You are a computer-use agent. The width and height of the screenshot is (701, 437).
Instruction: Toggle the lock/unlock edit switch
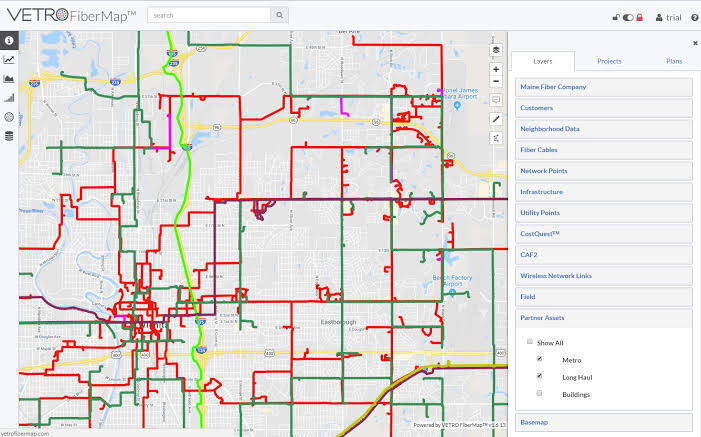point(628,17)
